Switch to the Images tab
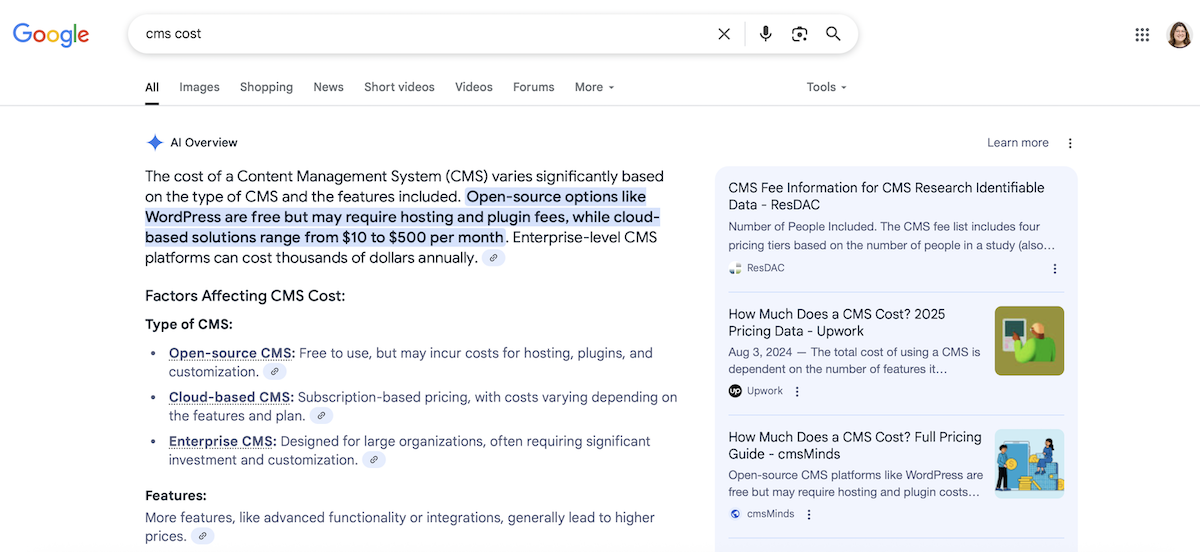Screen dimensions: 1200x552 pos(199,87)
